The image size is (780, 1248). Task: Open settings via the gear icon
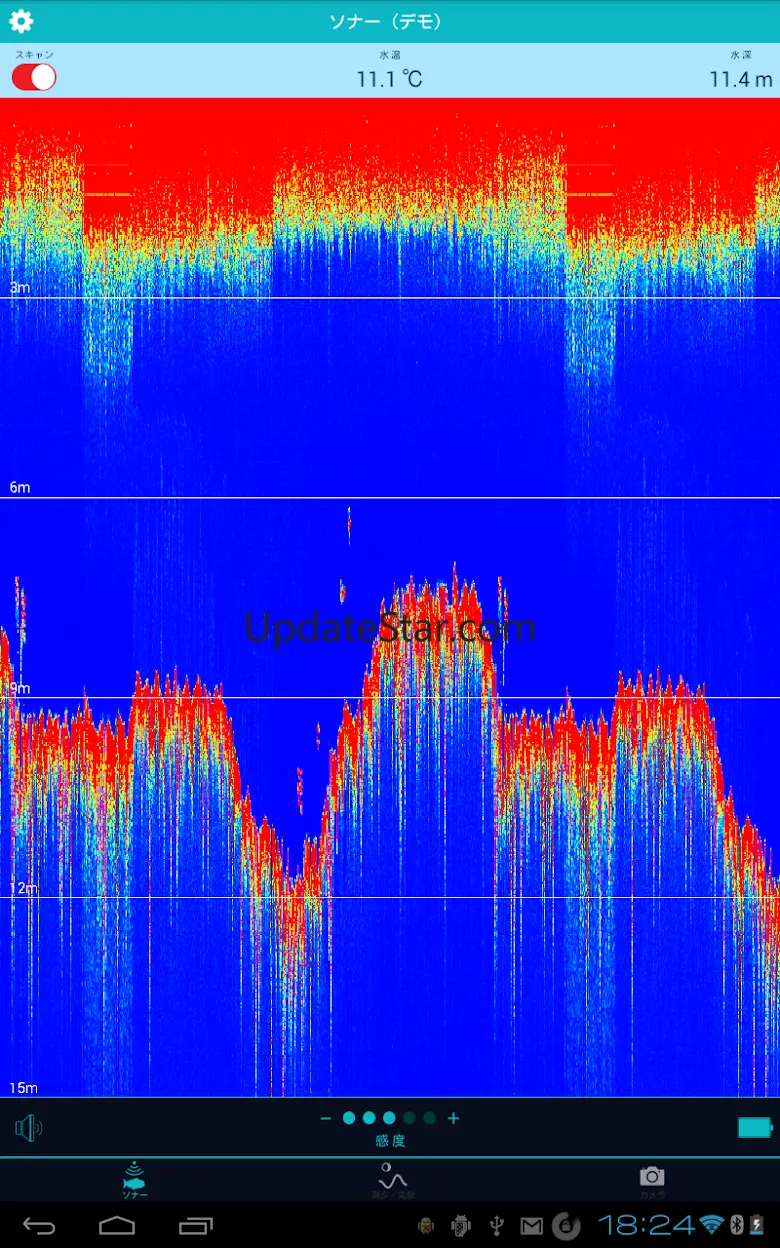21,21
